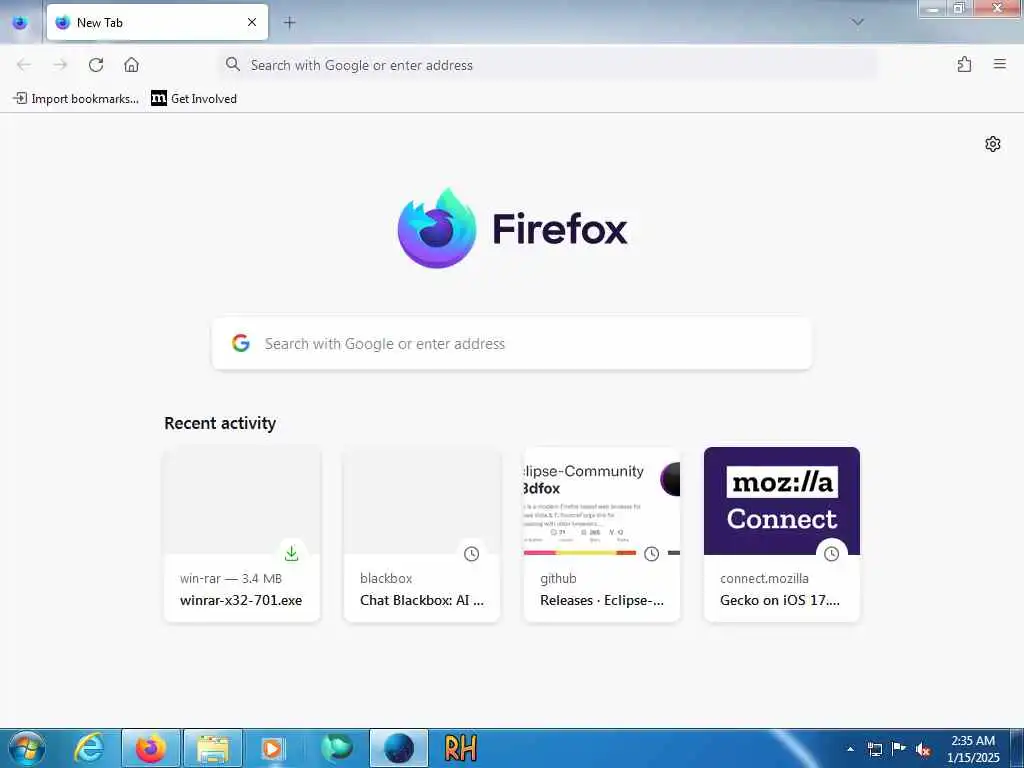Open the application hamburger menu
The width and height of the screenshot is (1024, 768).
point(999,64)
